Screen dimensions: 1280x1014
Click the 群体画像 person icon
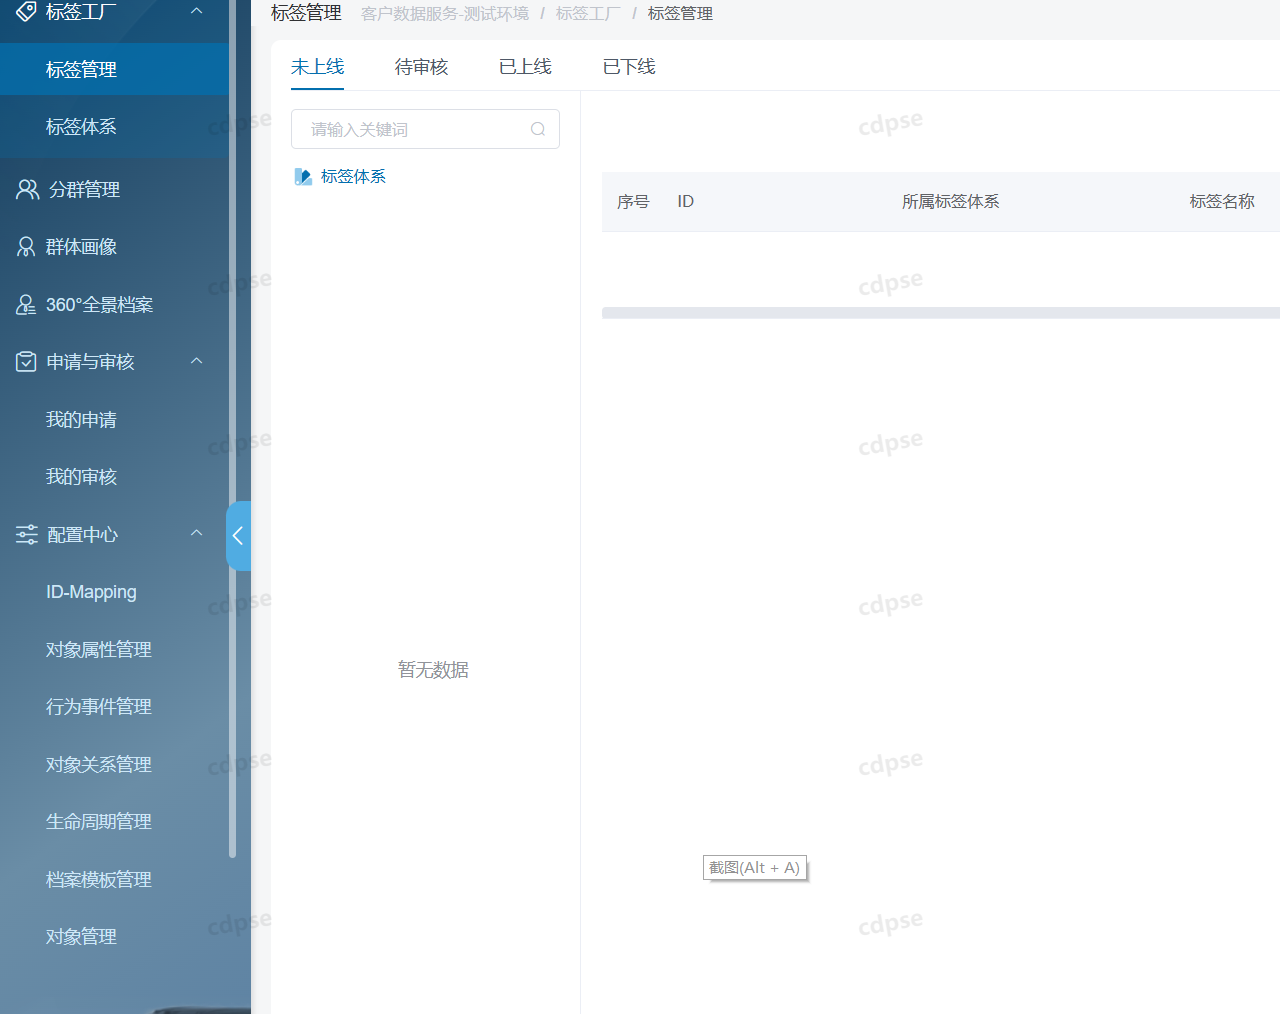[26, 247]
